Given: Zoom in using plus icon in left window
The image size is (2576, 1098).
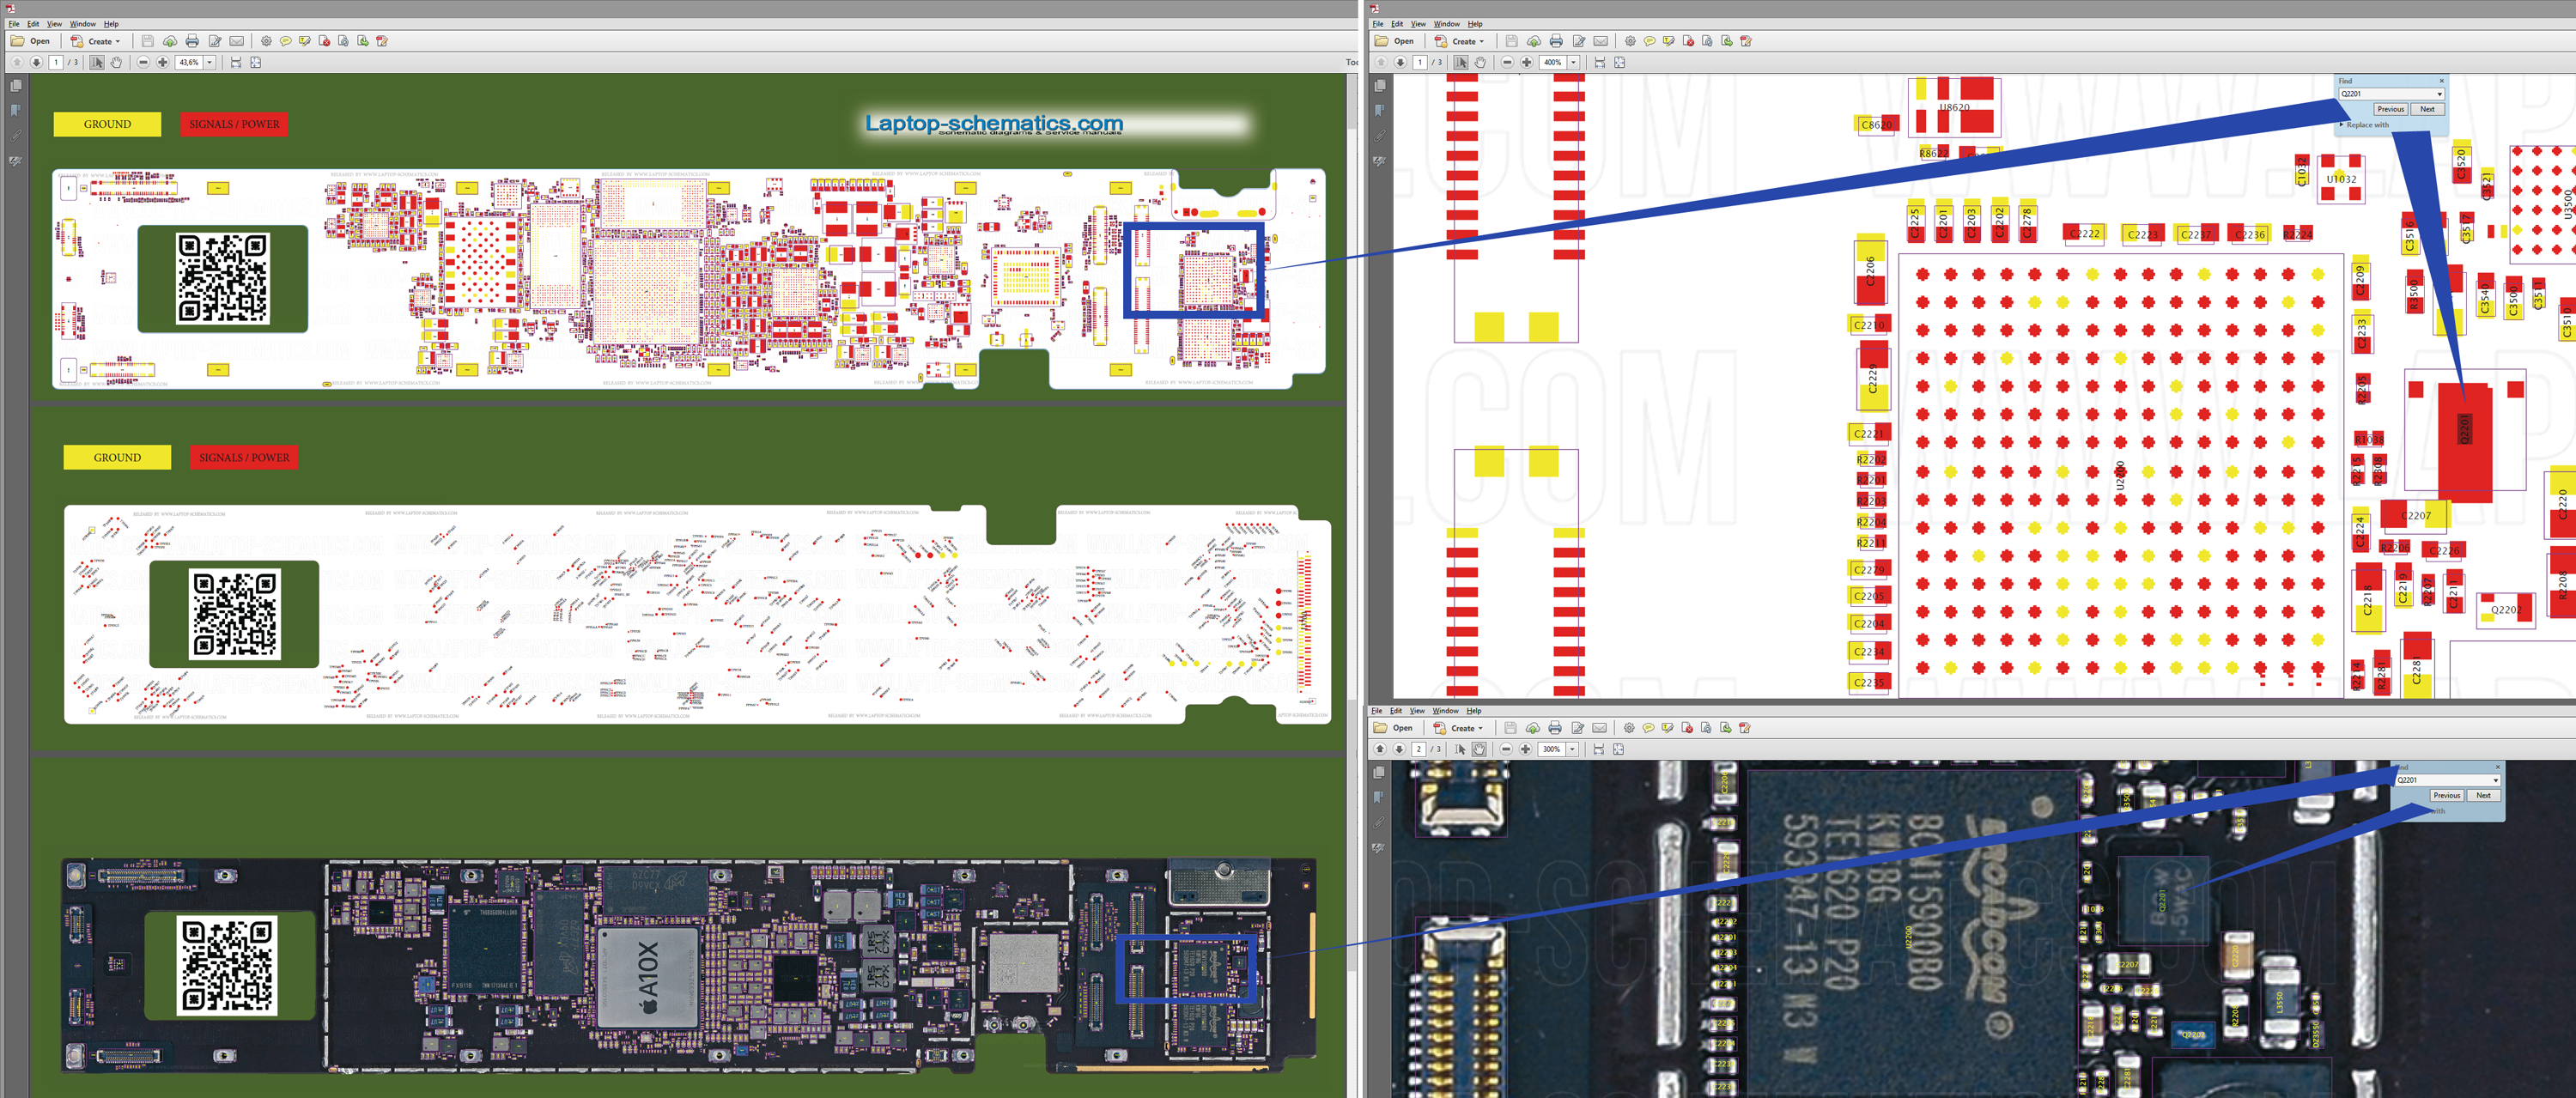Looking at the screenshot, I should pos(163,62).
